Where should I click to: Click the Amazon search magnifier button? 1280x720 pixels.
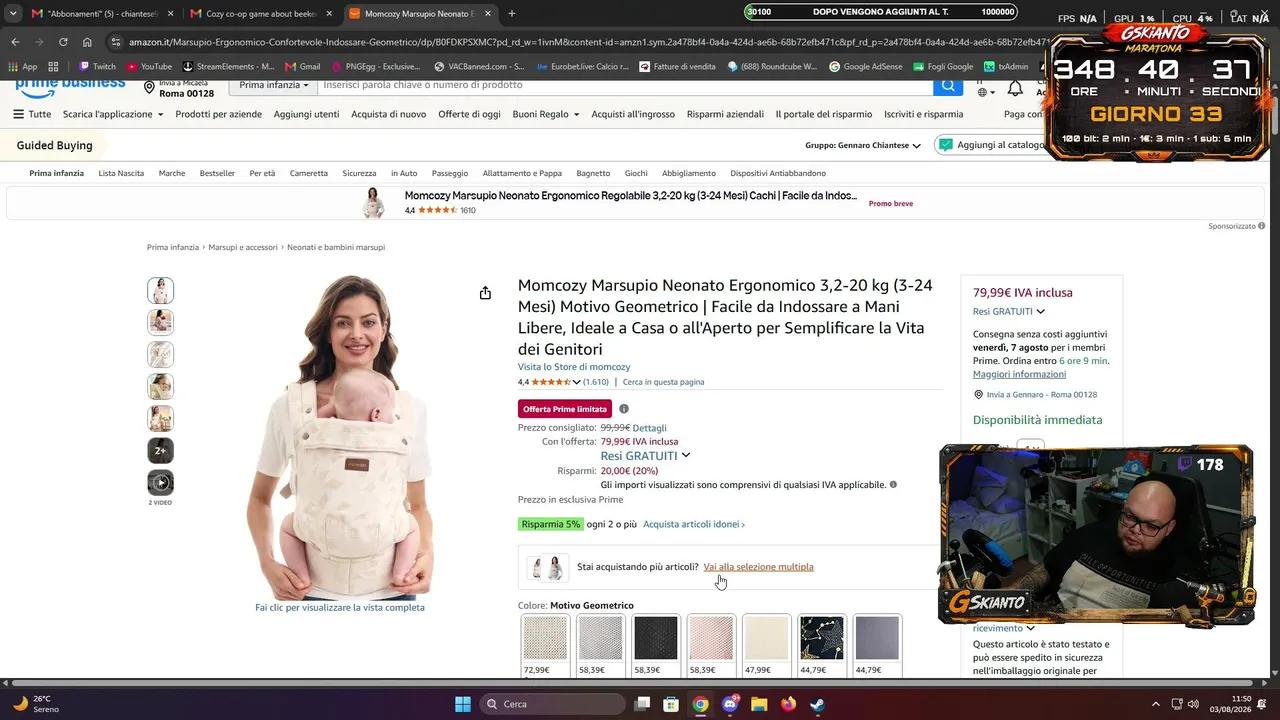coord(948,86)
